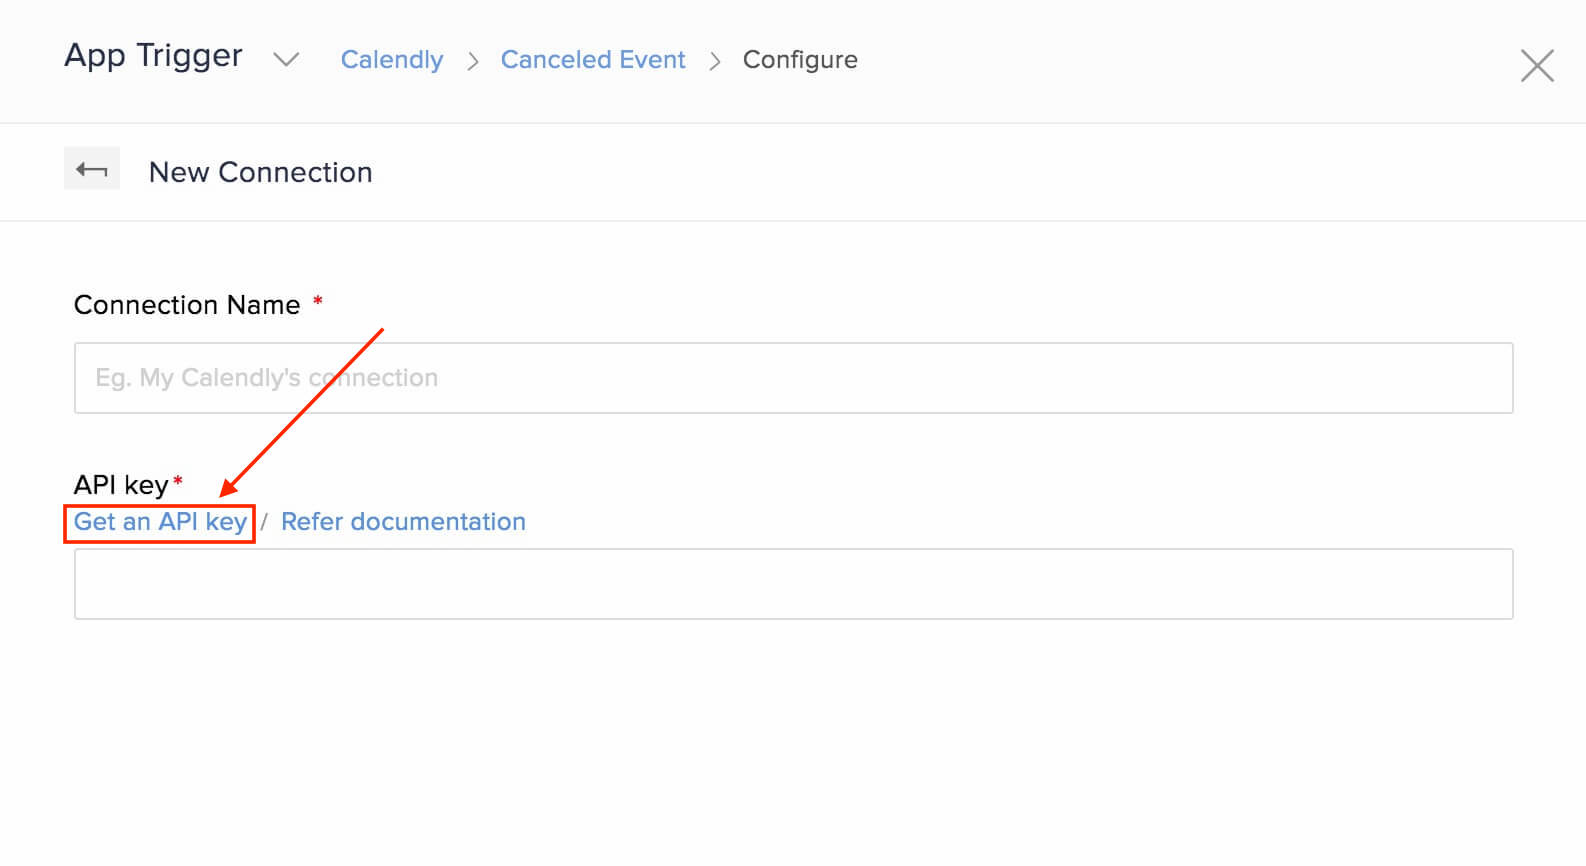1586x866 pixels.
Task: Click the App Trigger title
Action: [x=153, y=56]
